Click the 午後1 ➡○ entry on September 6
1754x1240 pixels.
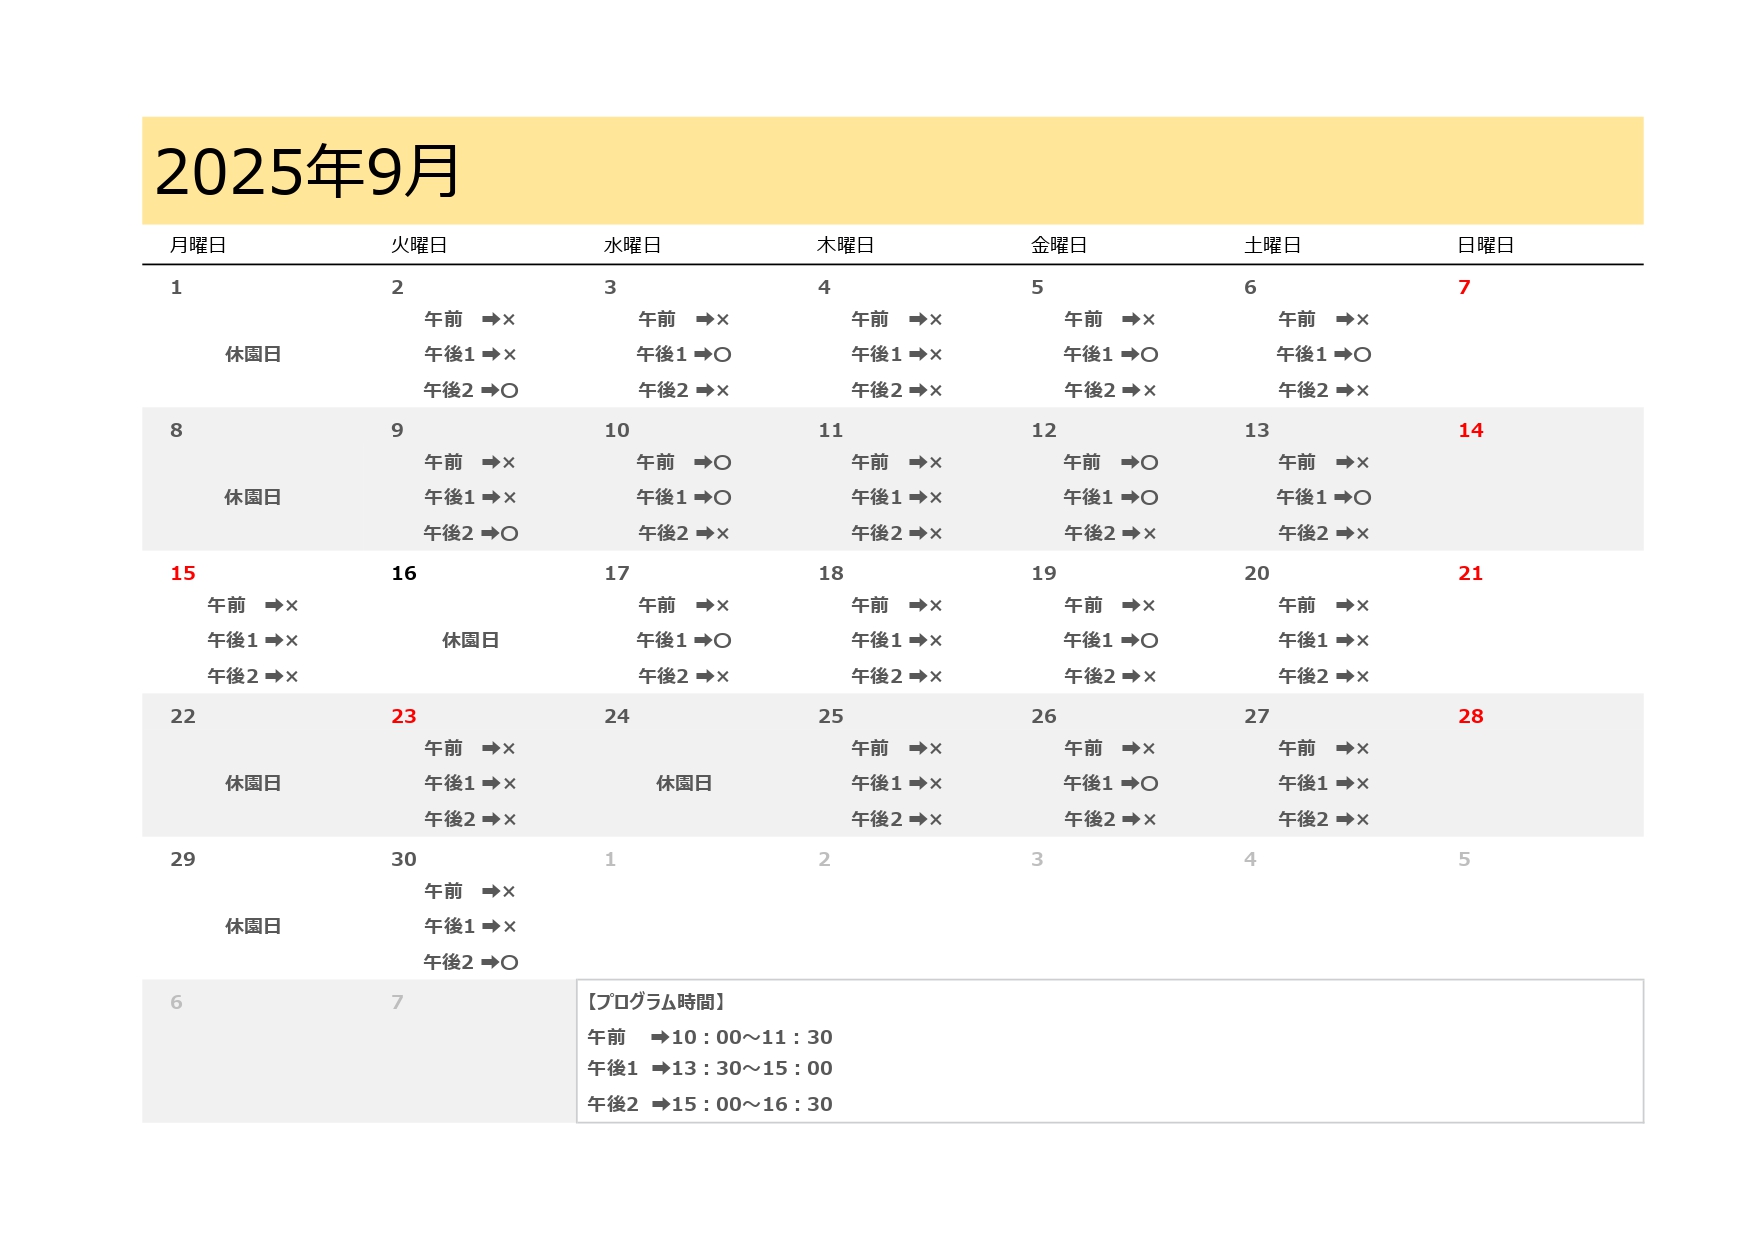[1324, 354]
